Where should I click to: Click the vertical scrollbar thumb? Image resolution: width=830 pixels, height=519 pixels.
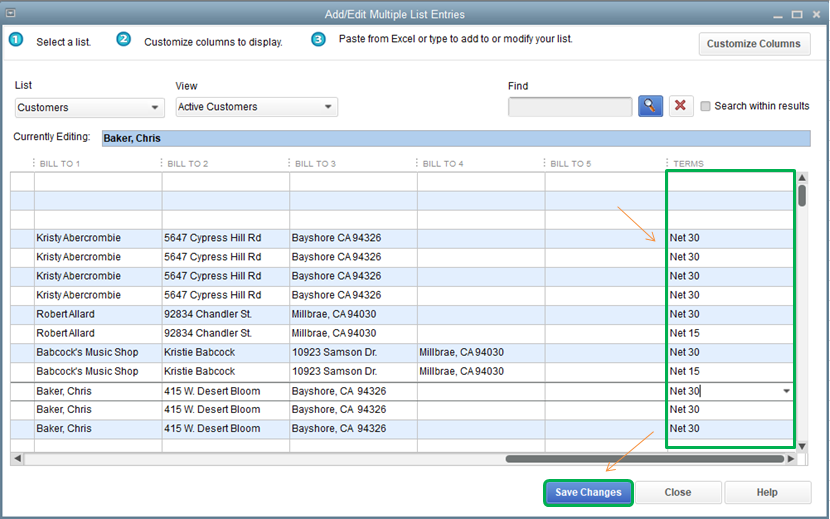click(x=802, y=195)
